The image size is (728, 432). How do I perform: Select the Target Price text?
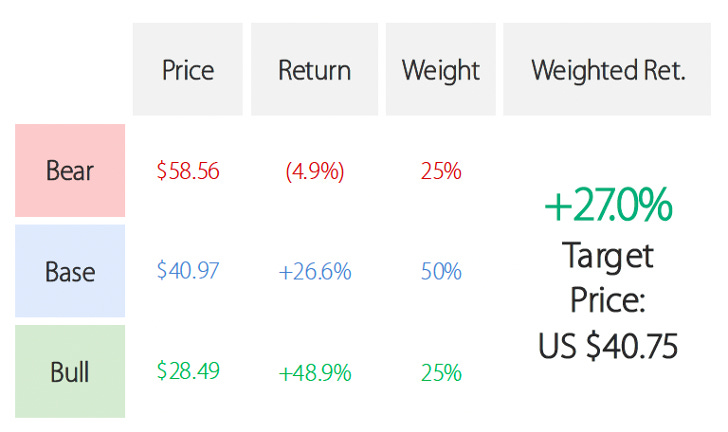point(608,278)
